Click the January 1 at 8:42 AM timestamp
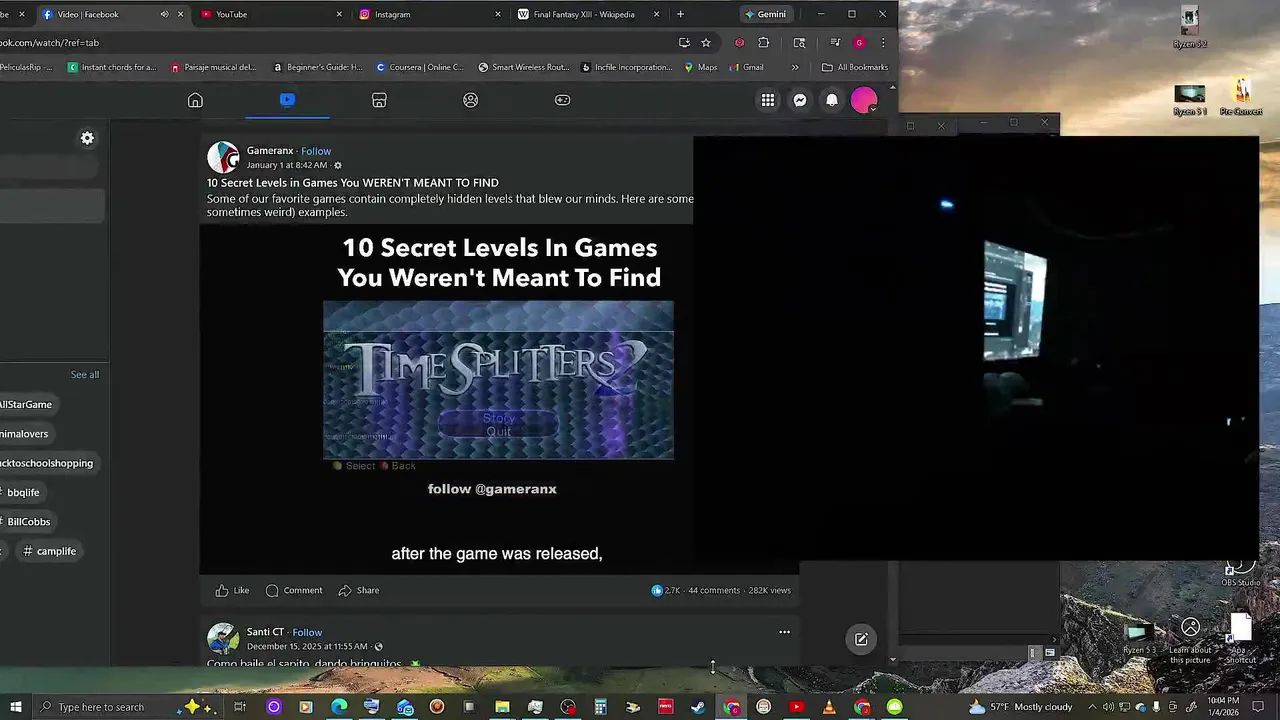1280x720 pixels. 287,165
